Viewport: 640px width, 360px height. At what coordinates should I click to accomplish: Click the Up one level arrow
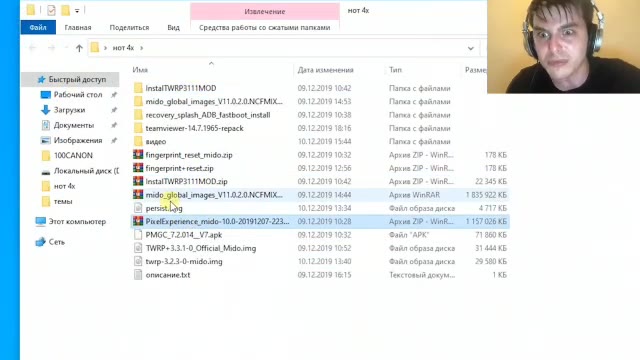[x=79, y=48]
